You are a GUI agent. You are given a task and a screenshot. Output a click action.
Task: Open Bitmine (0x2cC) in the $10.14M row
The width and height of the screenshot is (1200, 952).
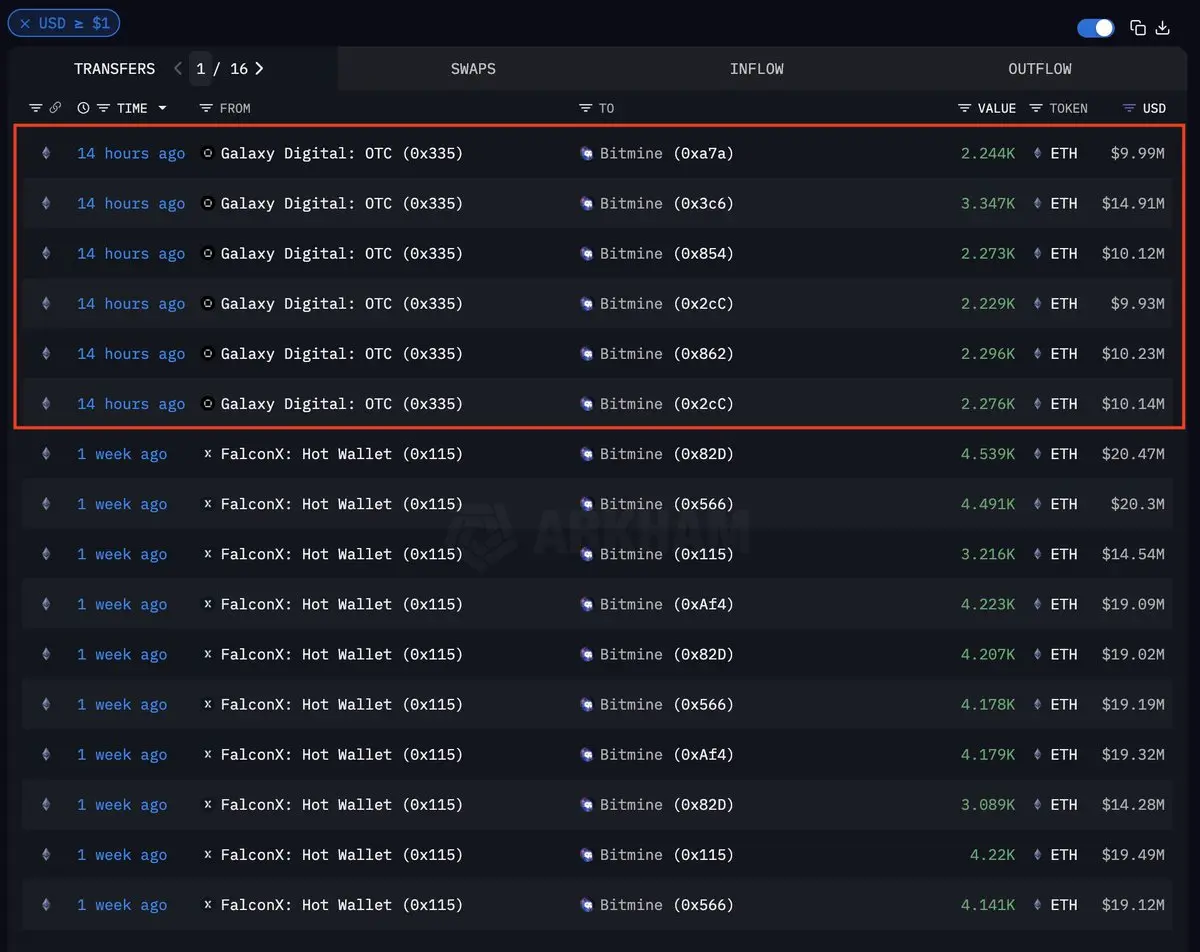(x=667, y=404)
